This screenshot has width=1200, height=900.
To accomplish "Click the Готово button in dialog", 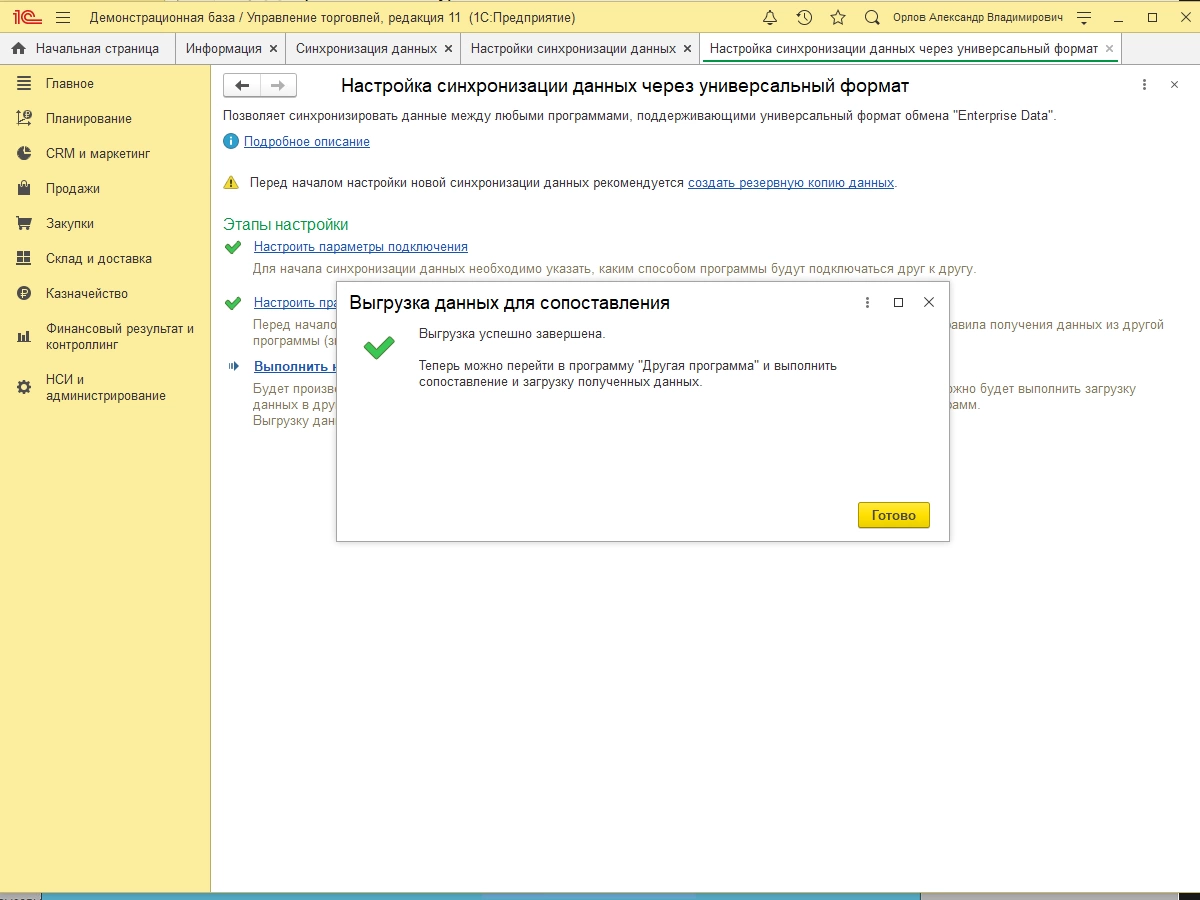I will [894, 515].
